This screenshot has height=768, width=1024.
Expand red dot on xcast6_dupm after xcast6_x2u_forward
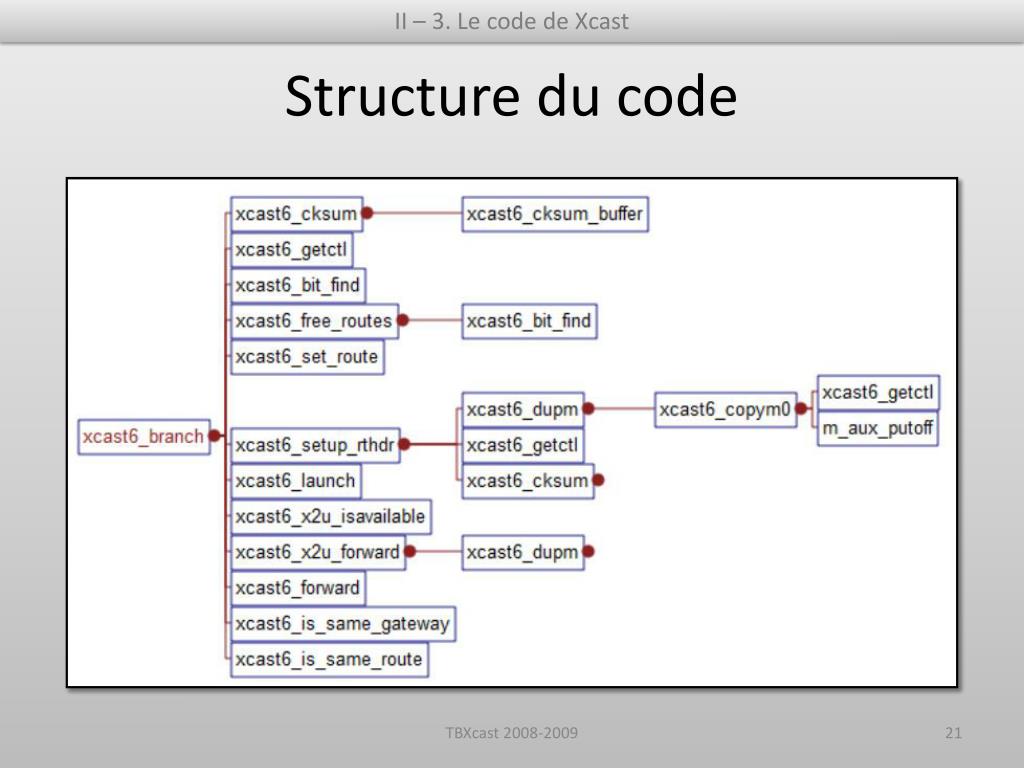click(x=588, y=551)
